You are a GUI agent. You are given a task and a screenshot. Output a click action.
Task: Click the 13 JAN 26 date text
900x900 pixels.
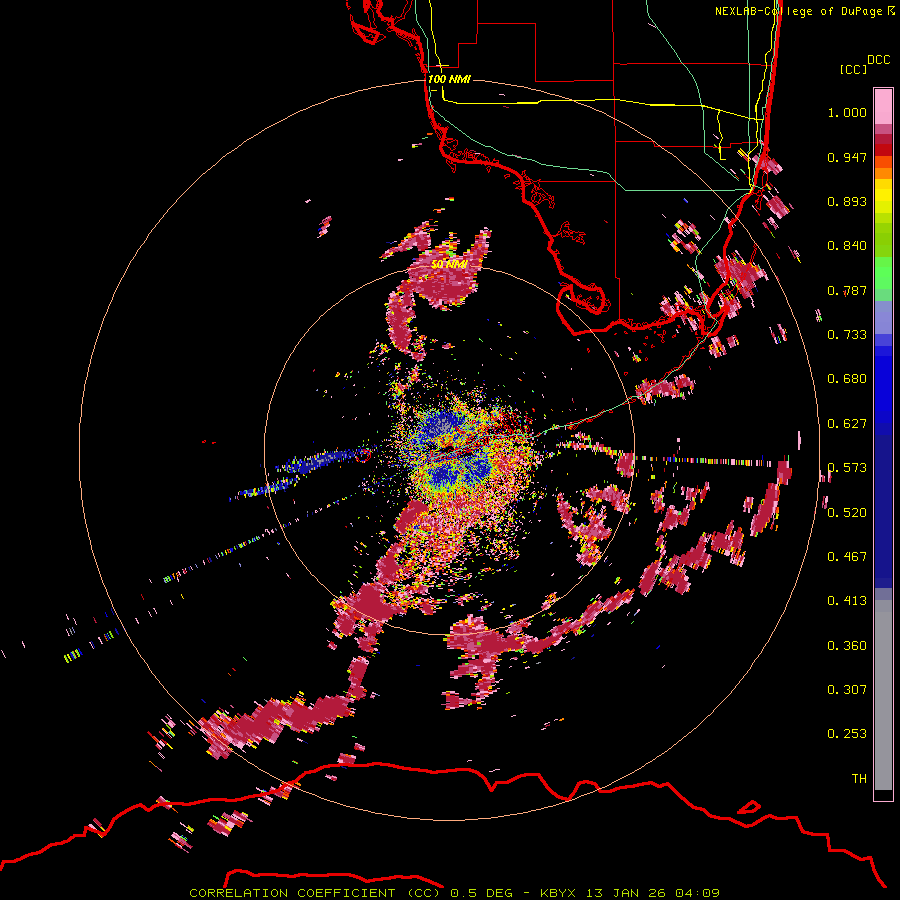click(626, 893)
